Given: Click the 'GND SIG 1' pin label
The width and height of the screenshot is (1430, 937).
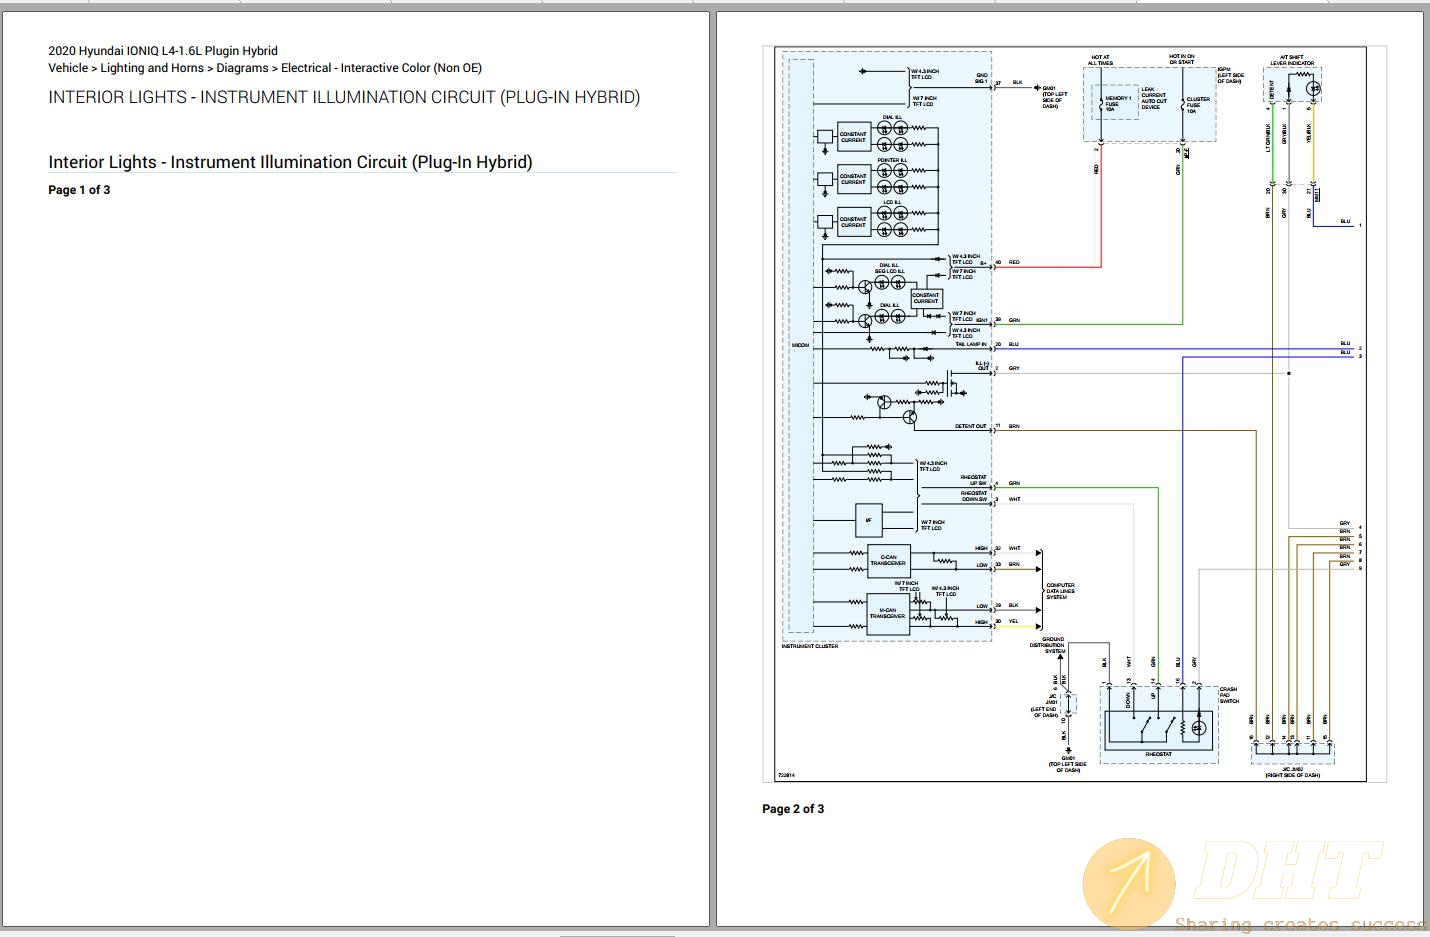Looking at the screenshot, I should [x=981, y=78].
